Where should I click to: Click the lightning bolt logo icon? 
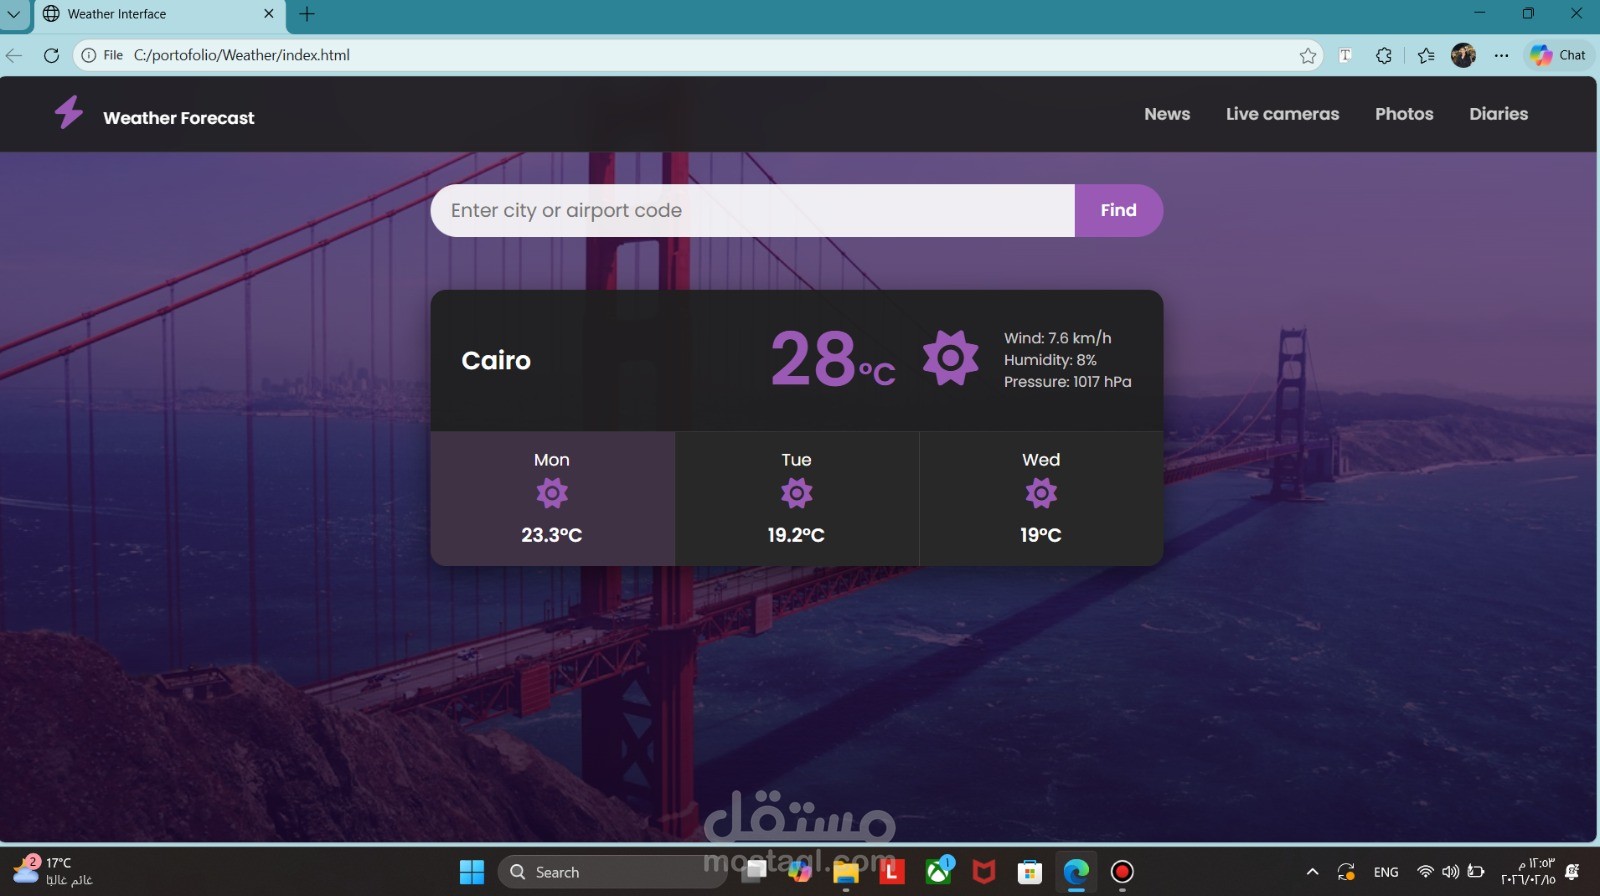pyautogui.click(x=69, y=112)
